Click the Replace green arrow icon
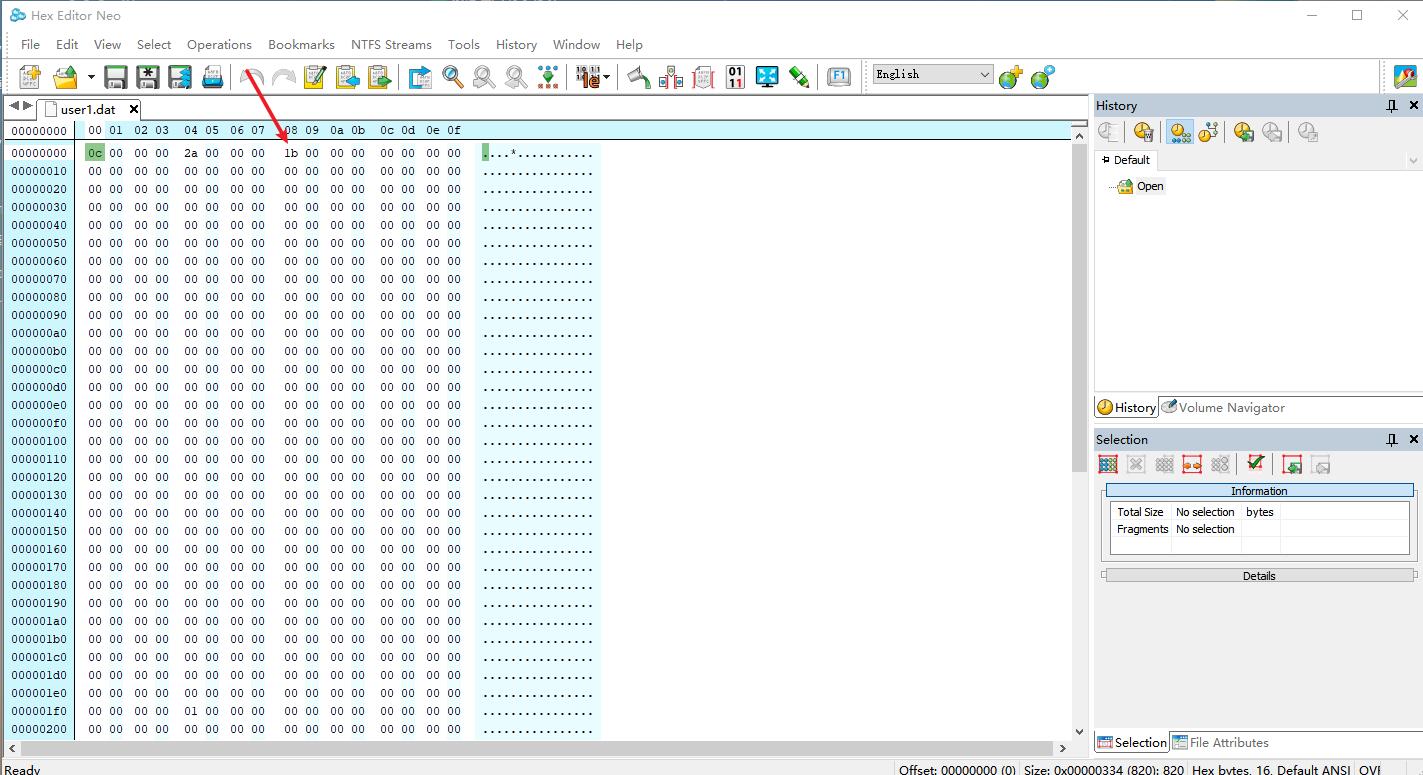Viewport: 1423px width, 775px height. coord(548,77)
